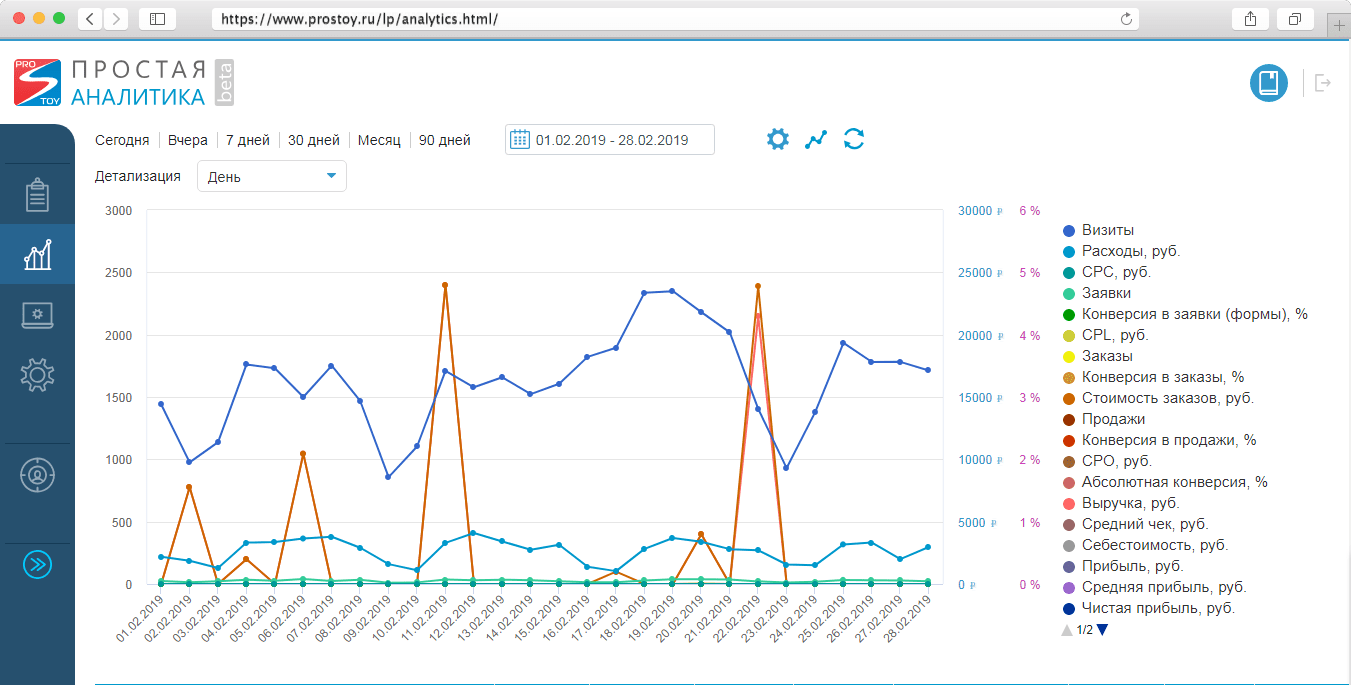Open chart settings gear above the graph
This screenshot has height=685, width=1351.
[x=777, y=139]
